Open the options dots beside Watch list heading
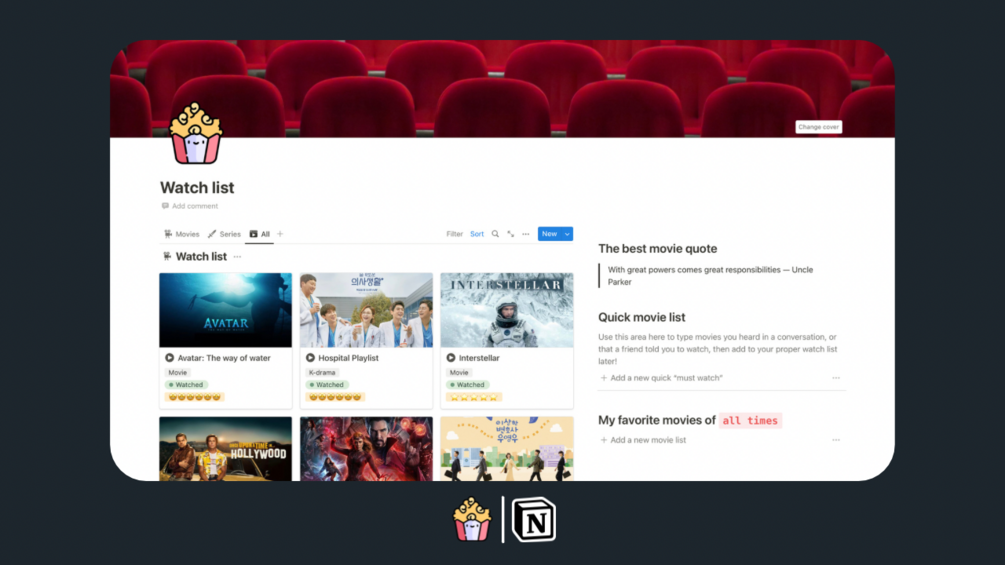 237,257
